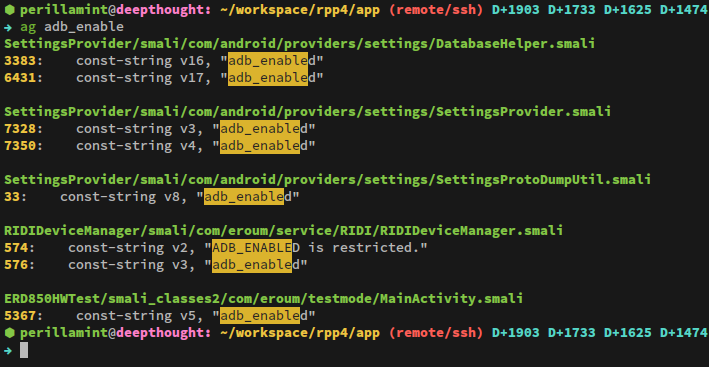Select highlighted match on the const-string v3 line 7328
Viewport: 709px width, 367px height.
(x=260, y=129)
